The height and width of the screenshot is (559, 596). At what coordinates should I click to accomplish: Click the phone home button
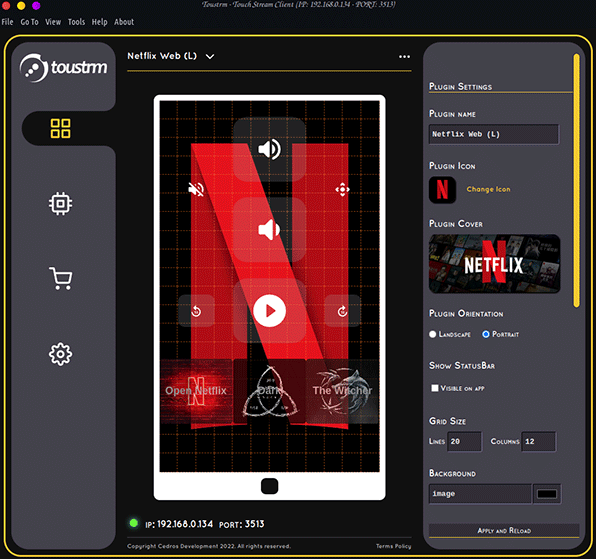tap(269, 486)
